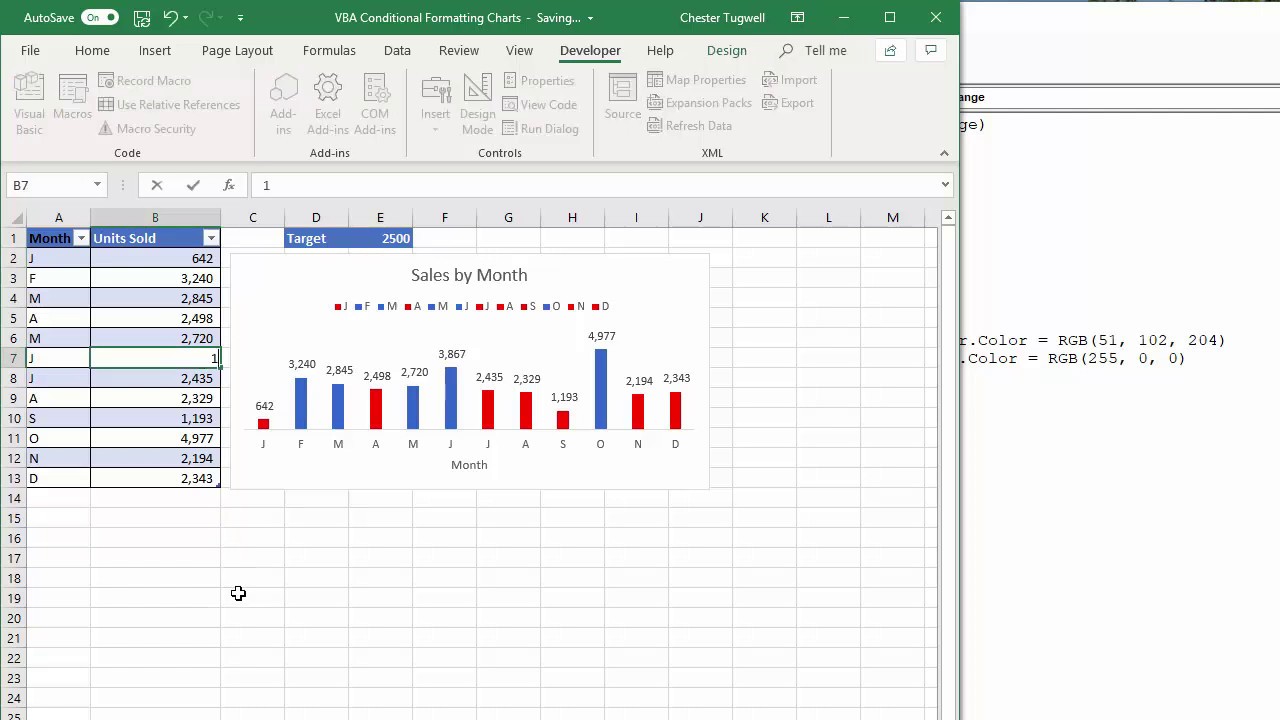Collapse the ribbon

(944, 153)
